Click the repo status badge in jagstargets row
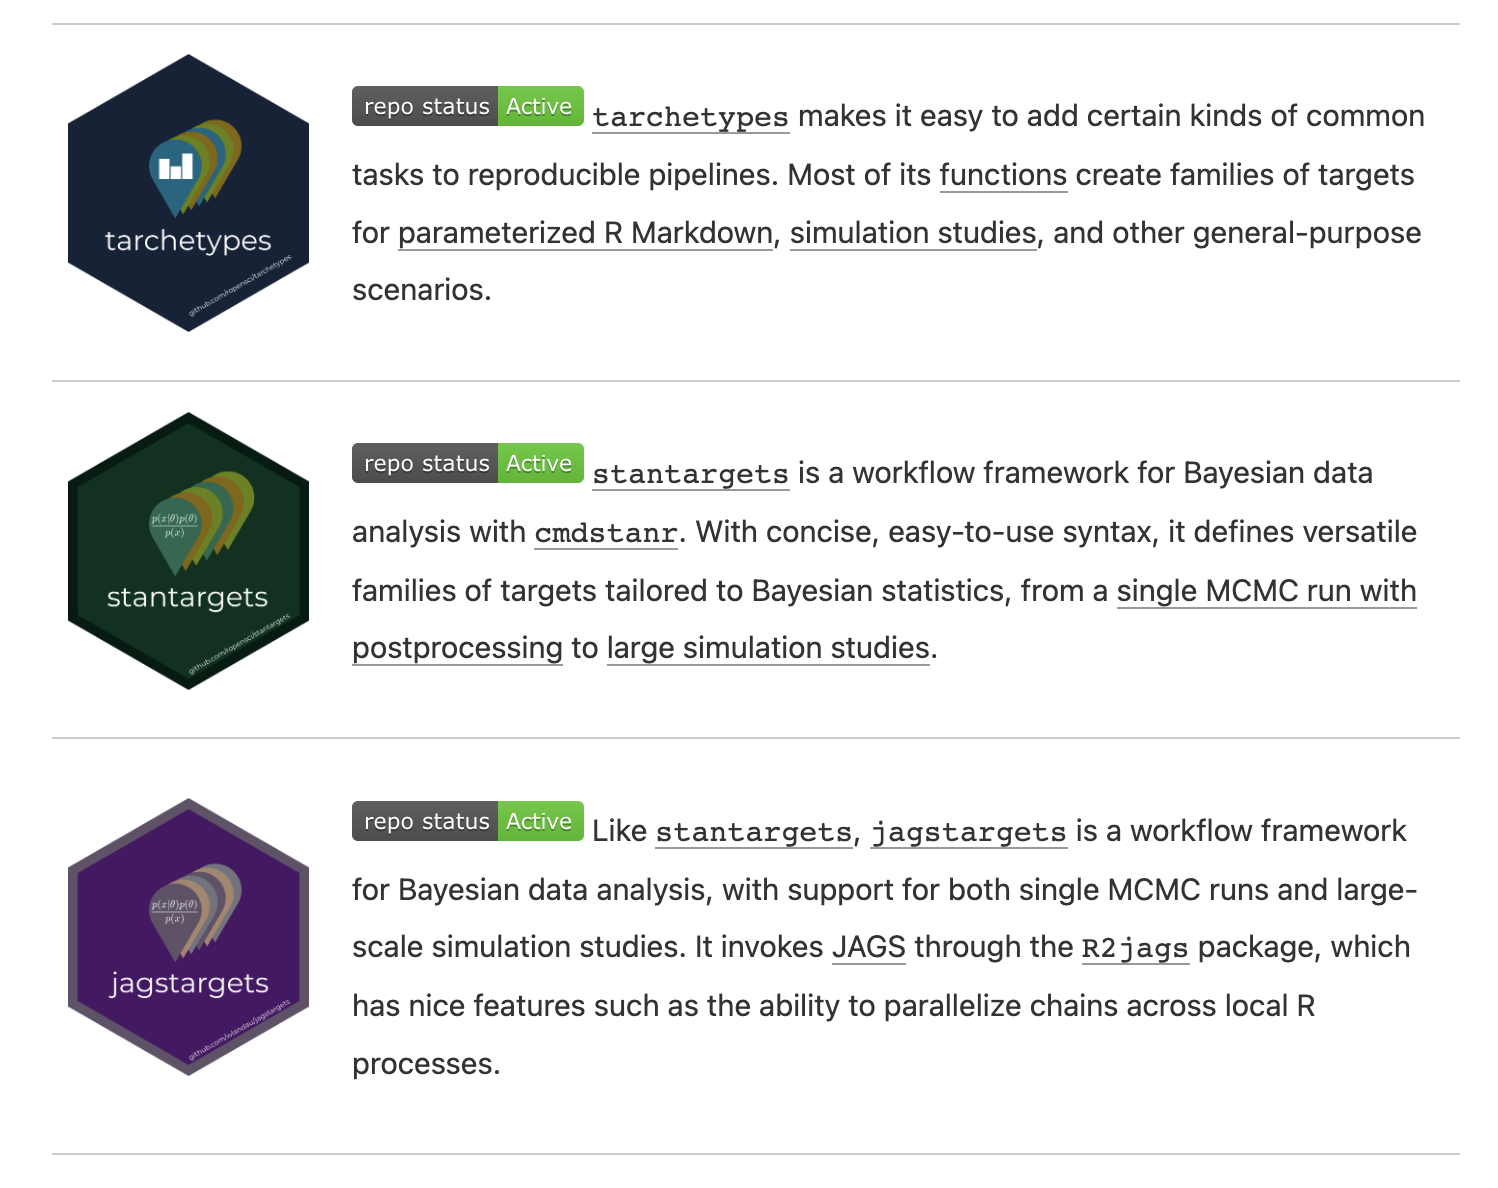 pyautogui.click(x=467, y=821)
